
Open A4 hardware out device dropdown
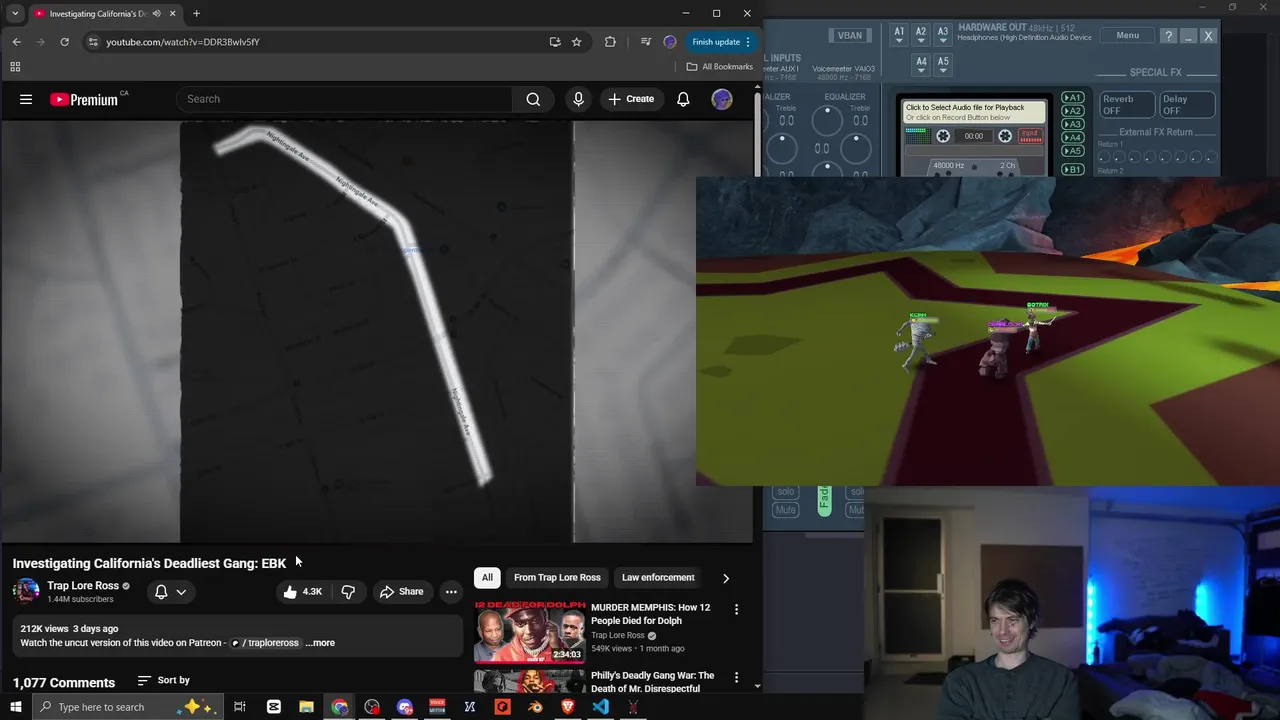[x=921, y=66]
